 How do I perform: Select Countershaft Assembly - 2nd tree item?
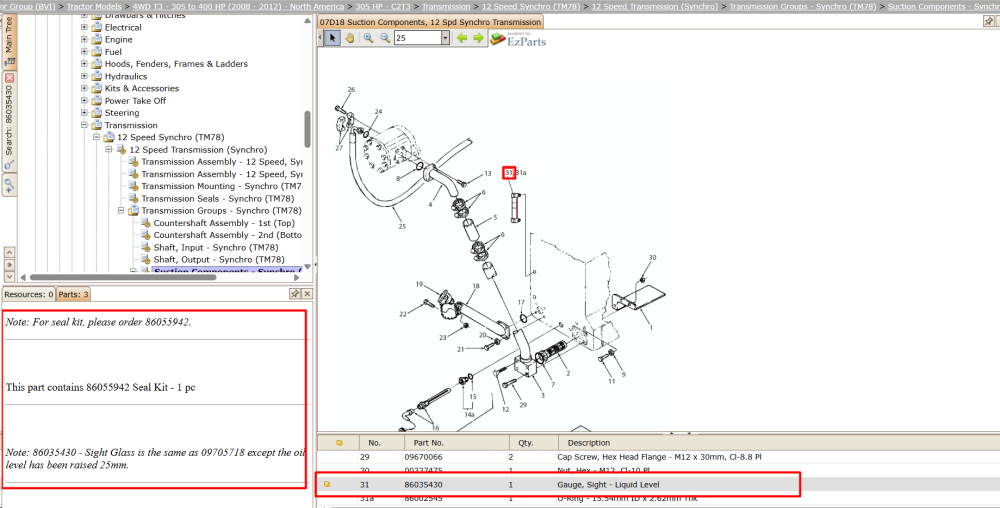228,235
